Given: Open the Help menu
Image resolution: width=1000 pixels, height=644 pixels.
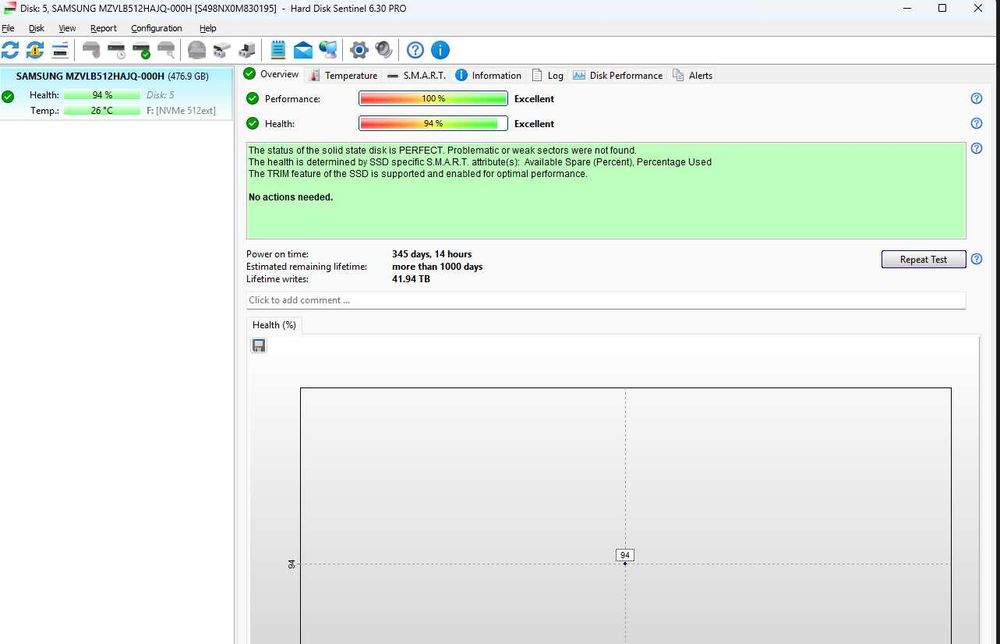Looking at the screenshot, I should click(x=207, y=28).
